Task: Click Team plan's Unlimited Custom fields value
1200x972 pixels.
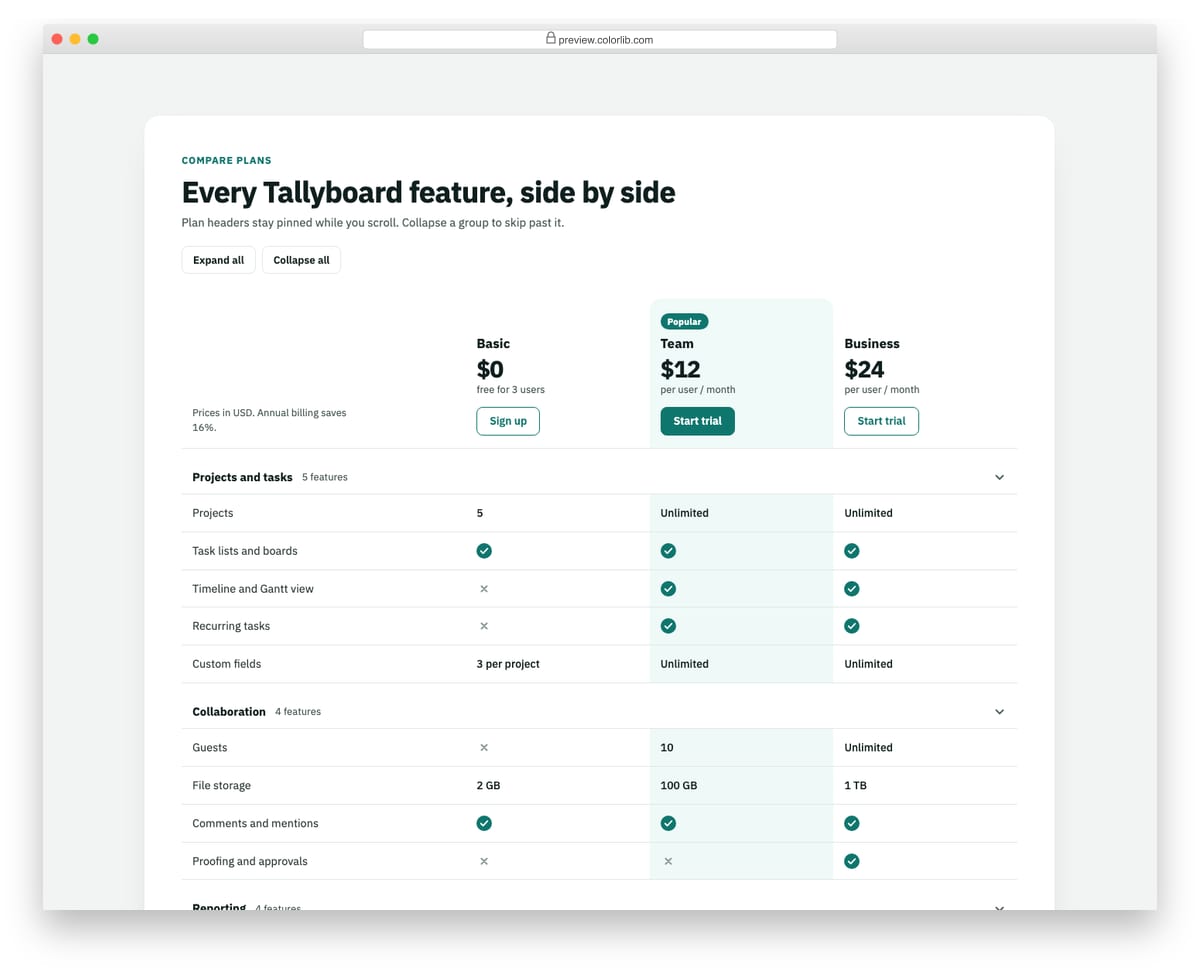Action: 685,664
